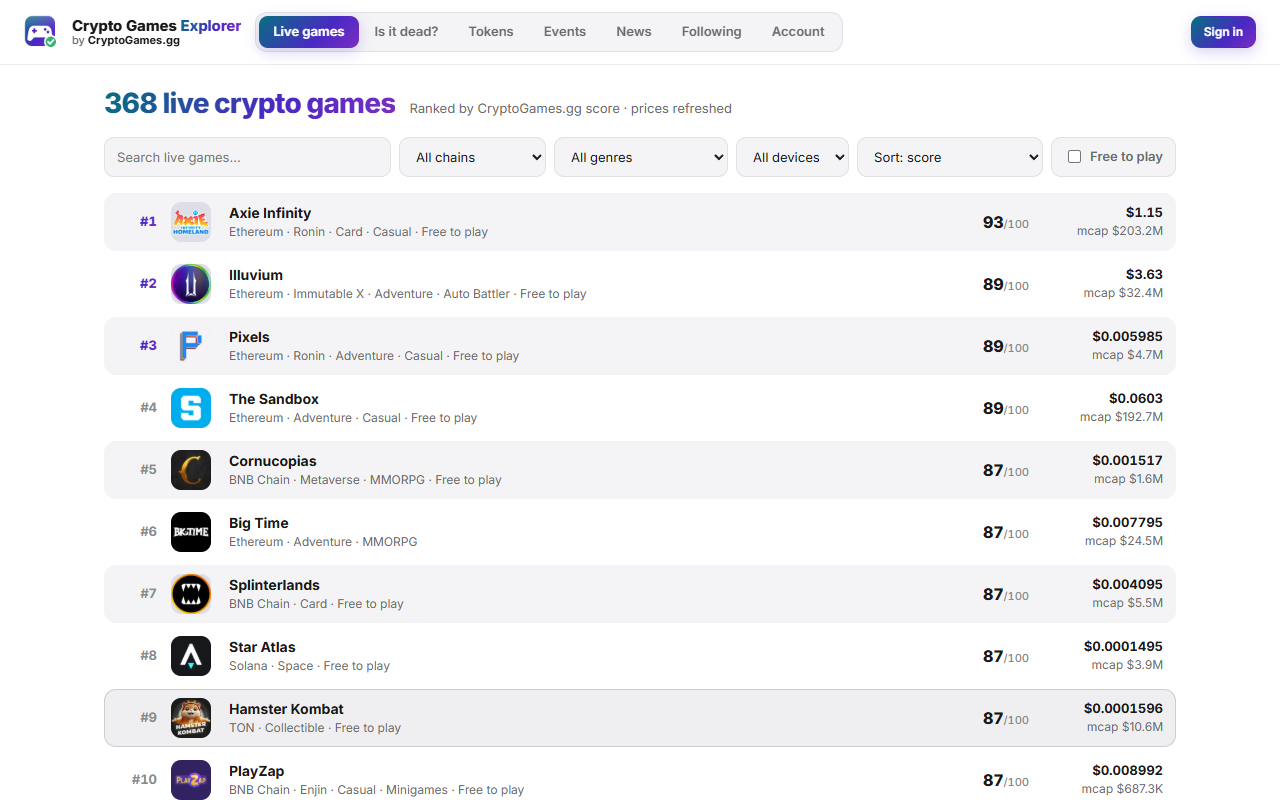The image size is (1280, 800).
Task: Click the Pixels game logo icon
Action: (191, 346)
